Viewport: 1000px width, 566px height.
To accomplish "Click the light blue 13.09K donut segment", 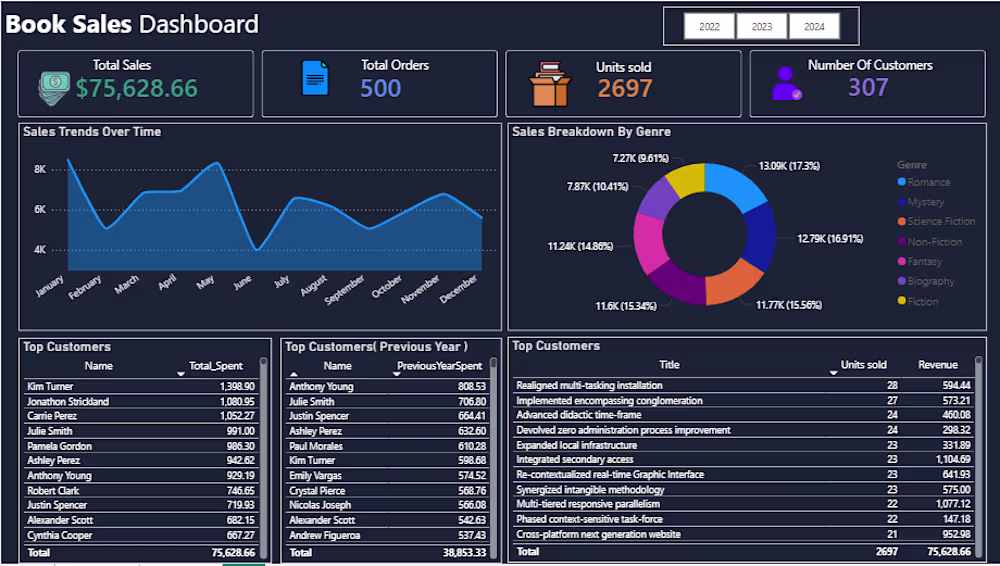I will coord(736,184).
